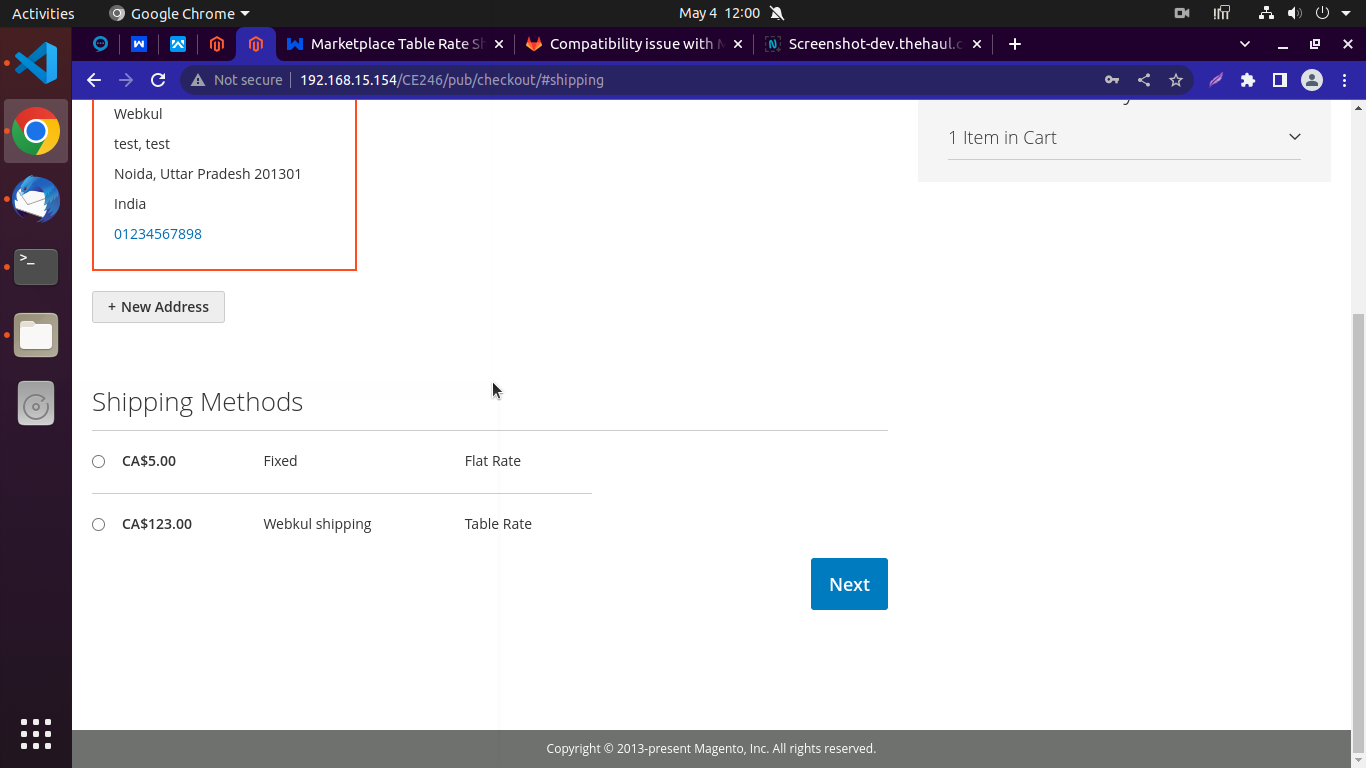Select the CA$123.00 Table Rate shipping option

(98, 524)
